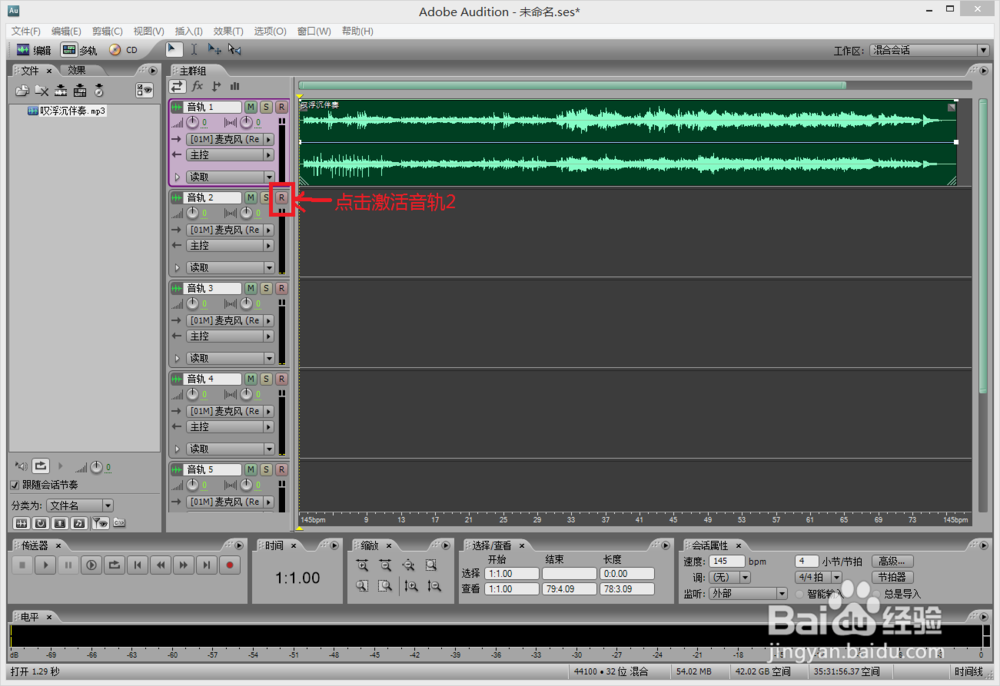Image resolution: width=1000 pixels, height=686 pixels.
Task: Go to beginning with transport button
Action: (137, 565)
